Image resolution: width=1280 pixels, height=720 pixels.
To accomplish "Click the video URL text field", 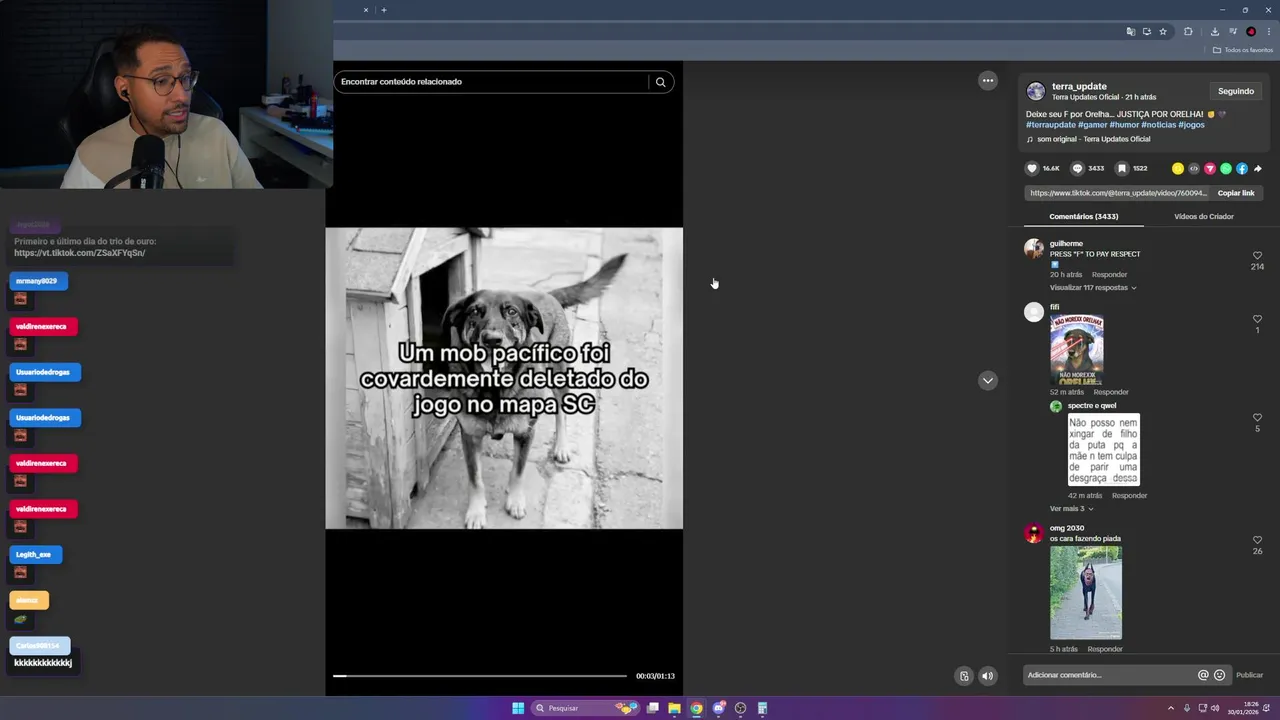I will pos(1118,193).
